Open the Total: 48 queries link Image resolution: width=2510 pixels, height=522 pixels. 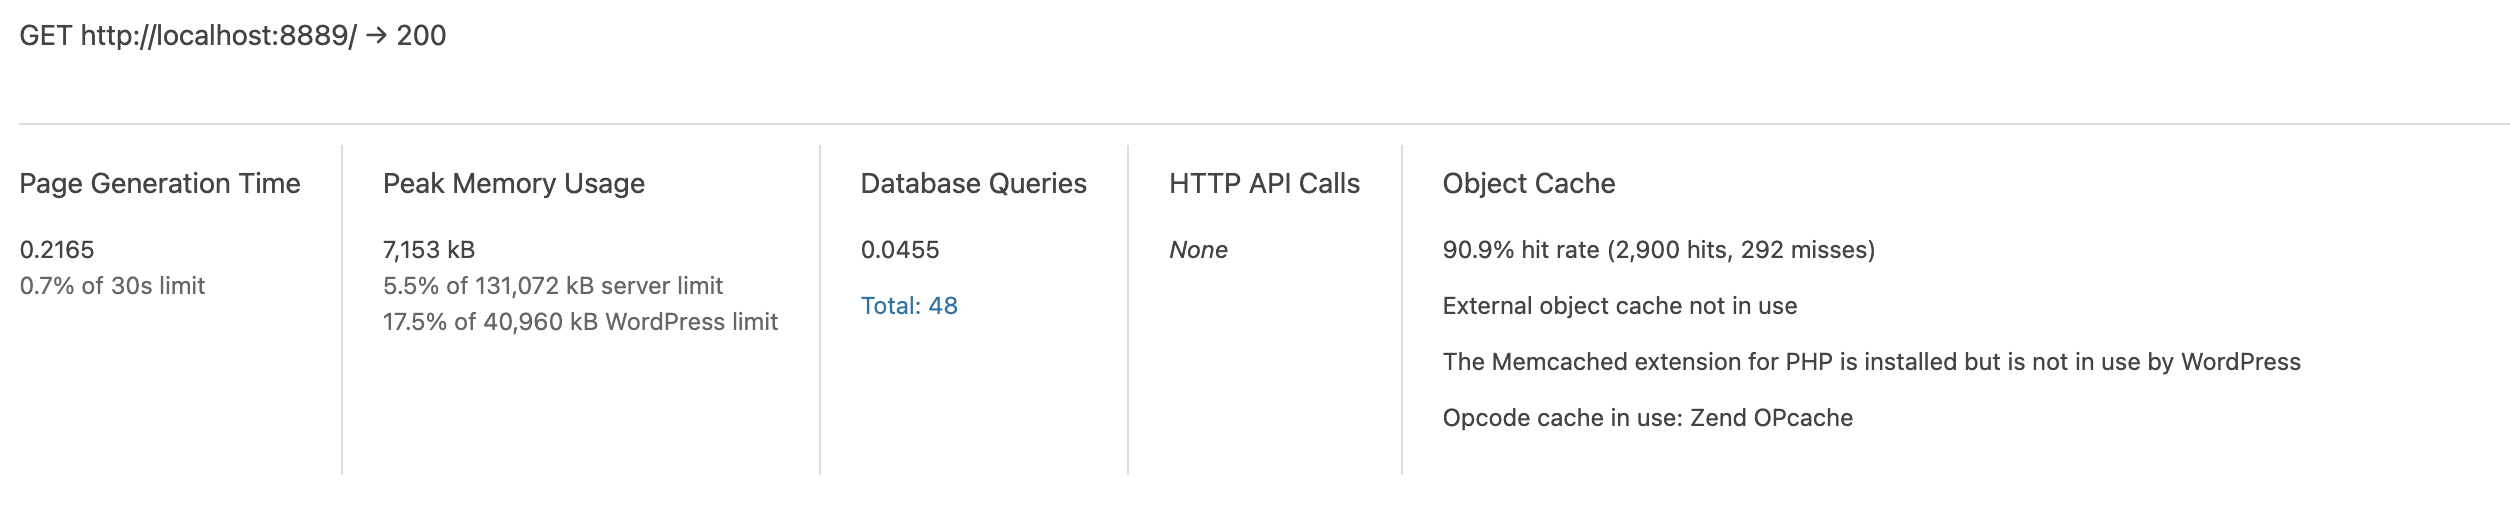[909, 306]
